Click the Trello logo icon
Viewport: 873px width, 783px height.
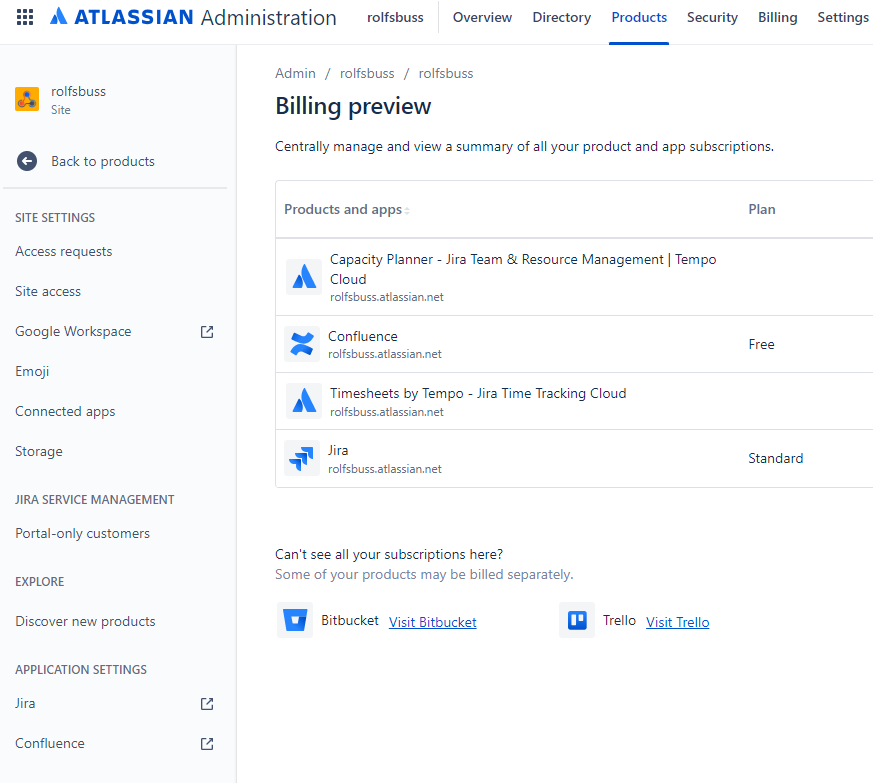[x=577, y=620]
